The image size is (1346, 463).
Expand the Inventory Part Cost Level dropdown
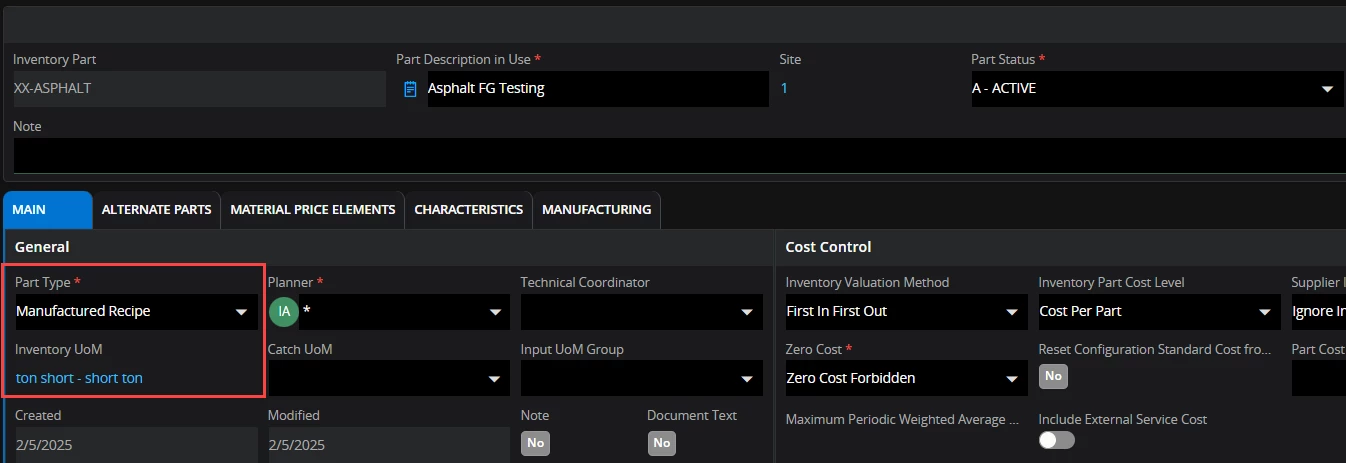(x=1265, y=312)
